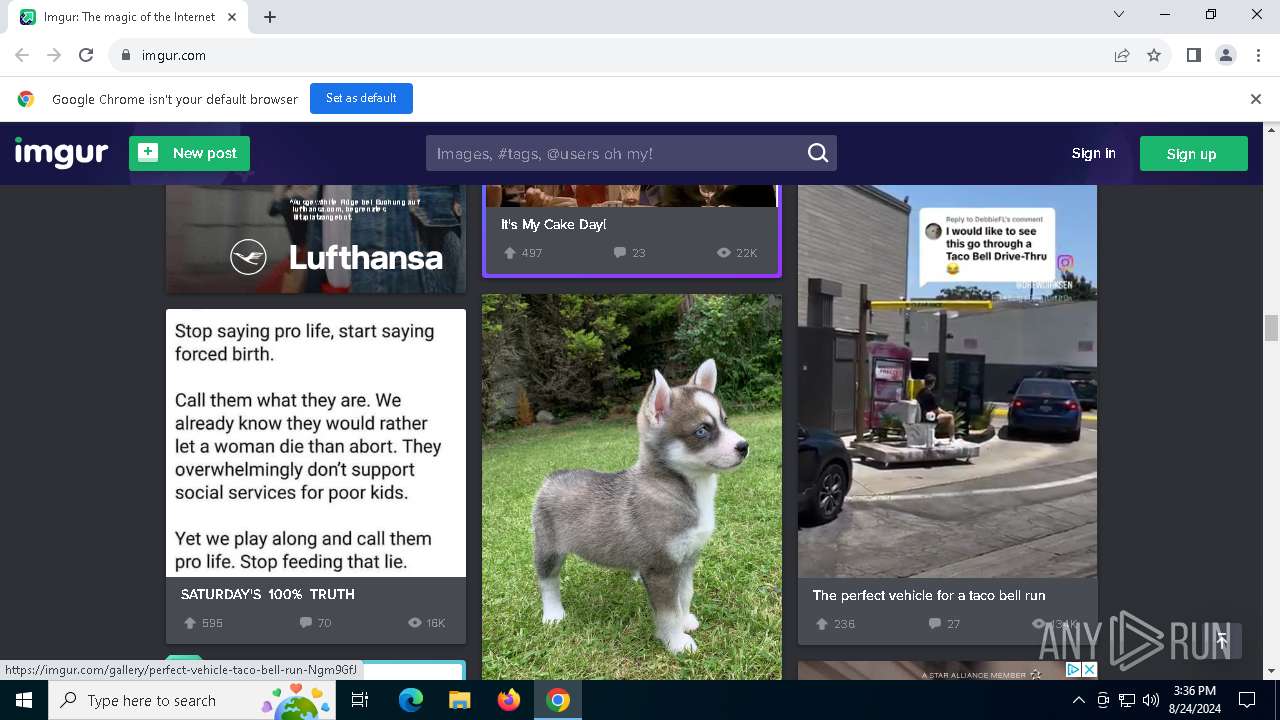Open the Sign in link
Viewport: 1280px width, 720px height.
1093,153
